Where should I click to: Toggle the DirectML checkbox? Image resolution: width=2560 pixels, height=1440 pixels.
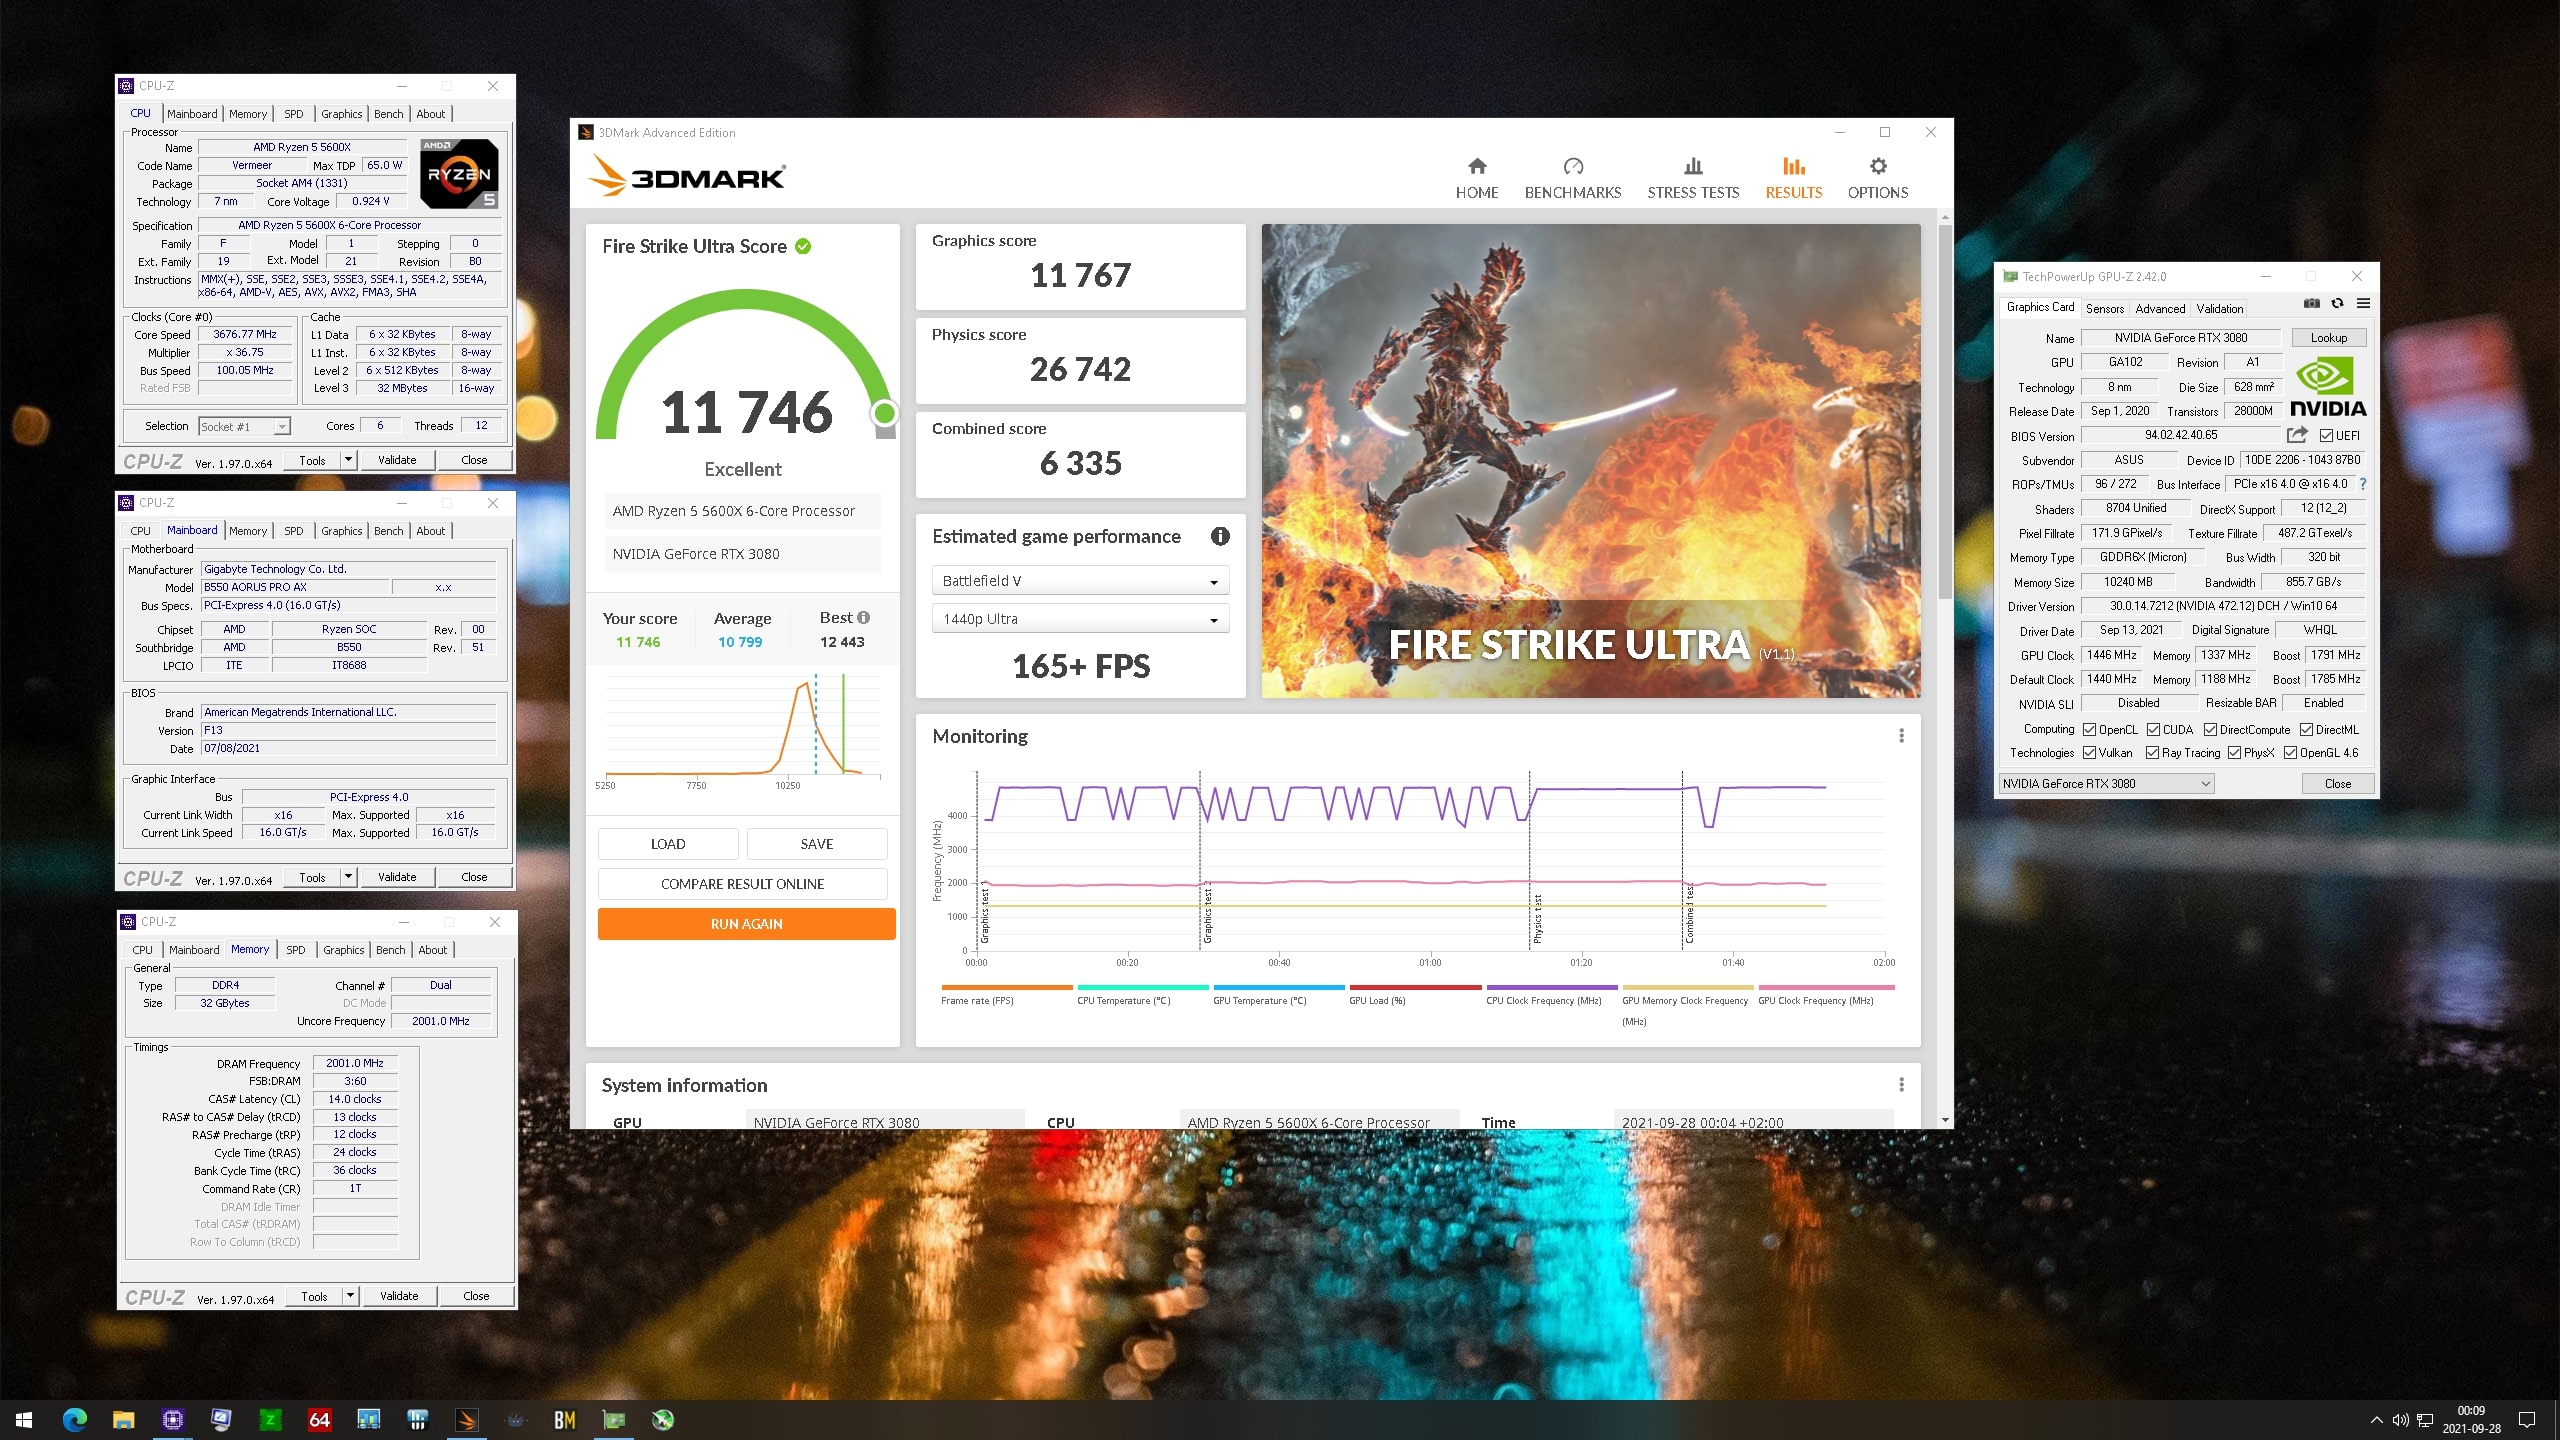2306,730
